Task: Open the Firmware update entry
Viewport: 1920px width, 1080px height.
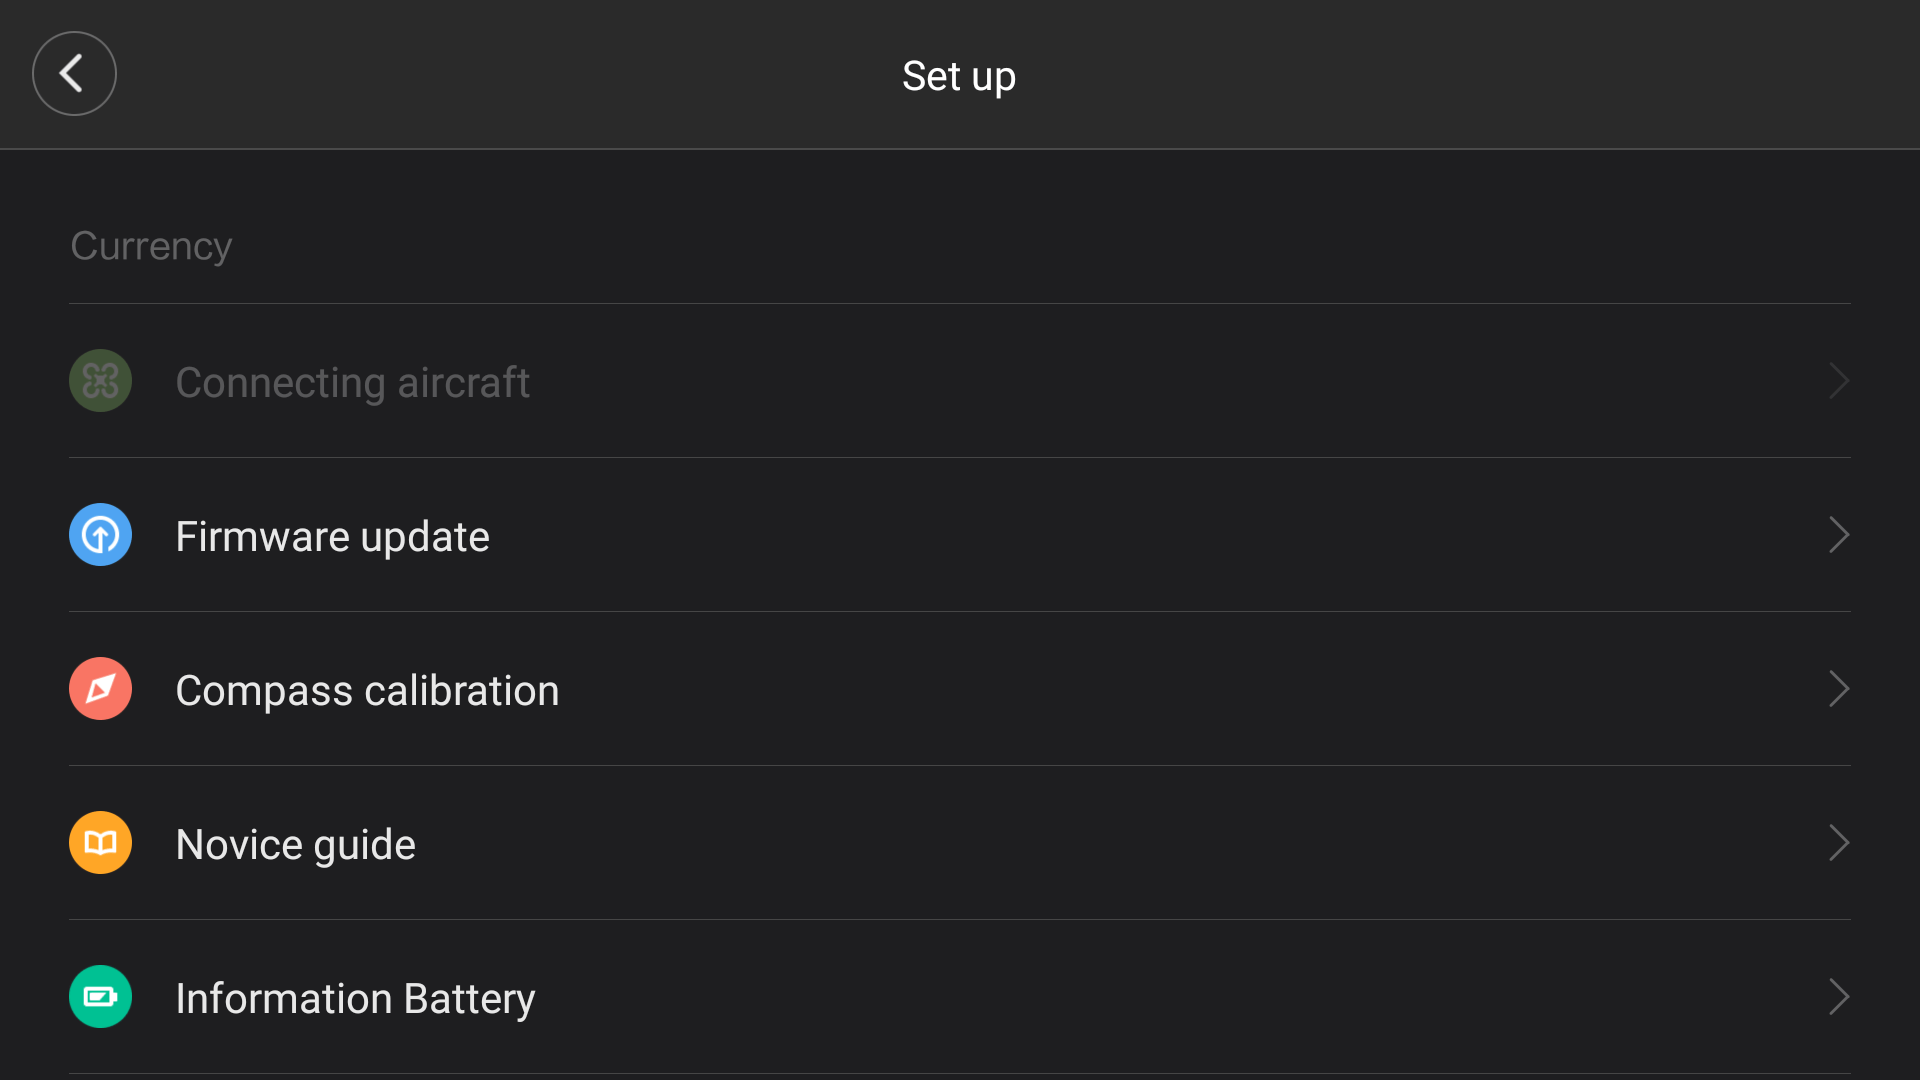Action: tap(960, 535)
